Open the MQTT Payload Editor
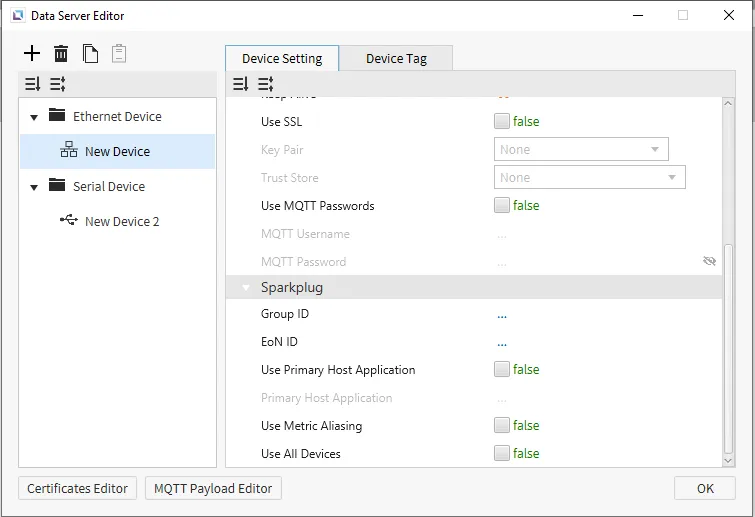The height and width of the screenshot is (517, 755). point(213,488)
